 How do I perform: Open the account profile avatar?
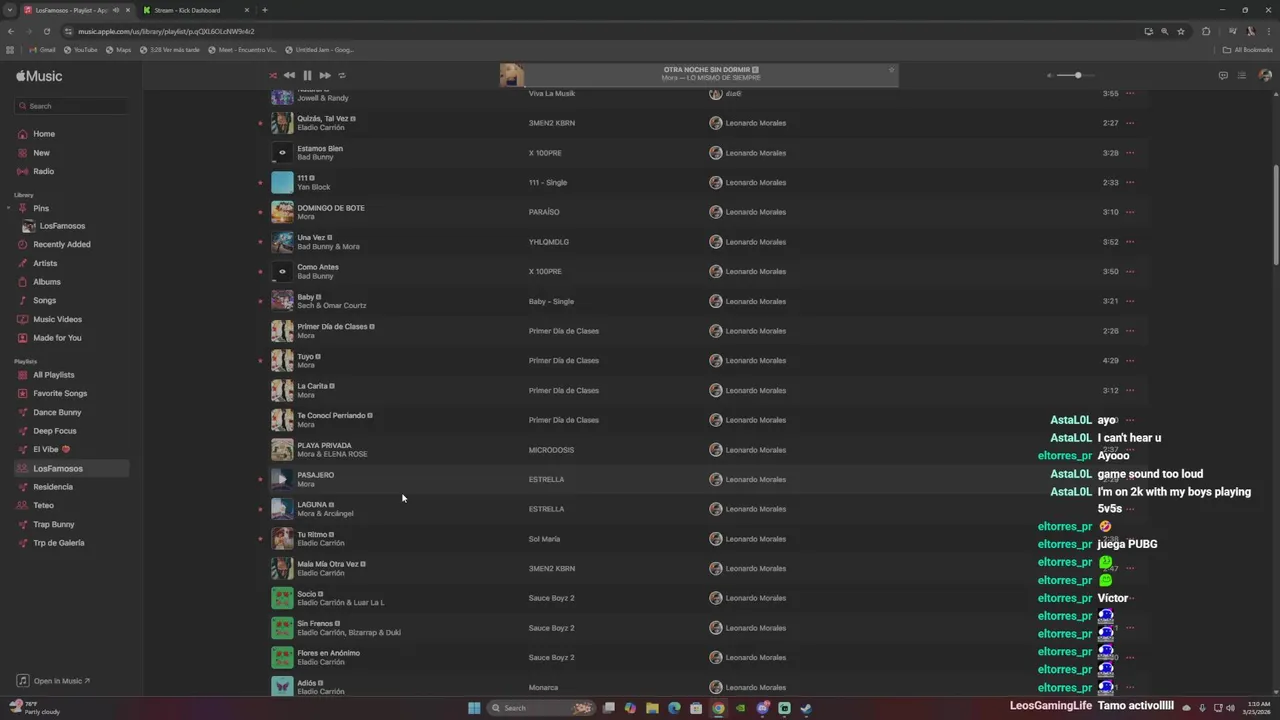pyautogui.click(x=1265, y=75)
